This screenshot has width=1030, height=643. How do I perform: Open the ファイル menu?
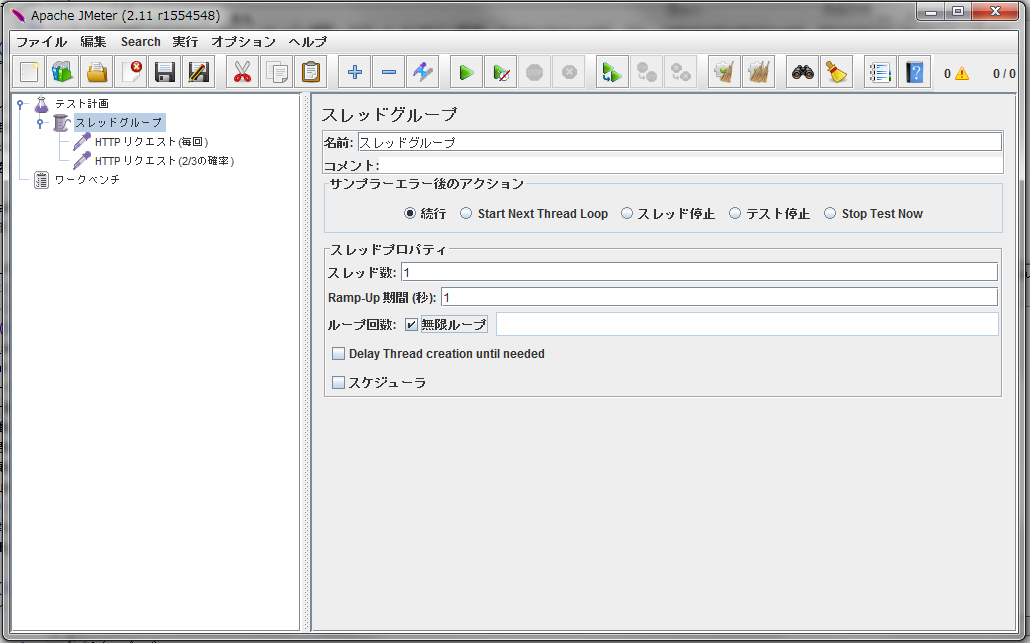41,41
